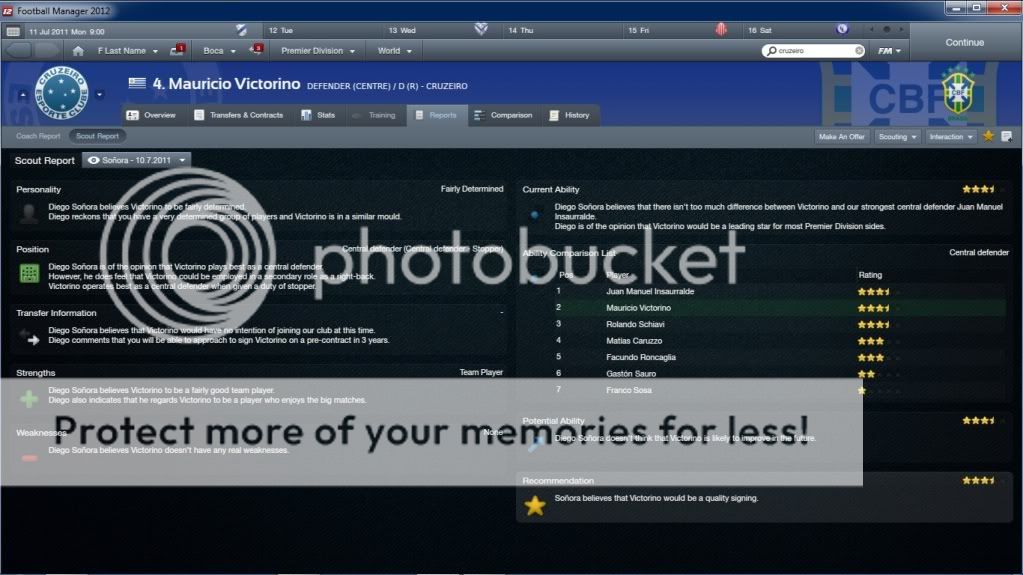Click the Monday fixture club badge in calendar bar
The height and width of the screenshot is (575, 1023).
[x=241, y=30]
